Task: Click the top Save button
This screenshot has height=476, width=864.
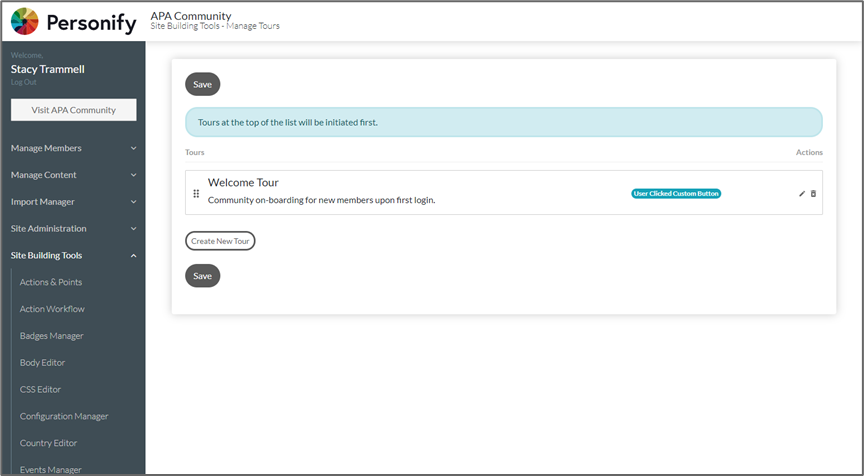Action: (x=202, y=84)
